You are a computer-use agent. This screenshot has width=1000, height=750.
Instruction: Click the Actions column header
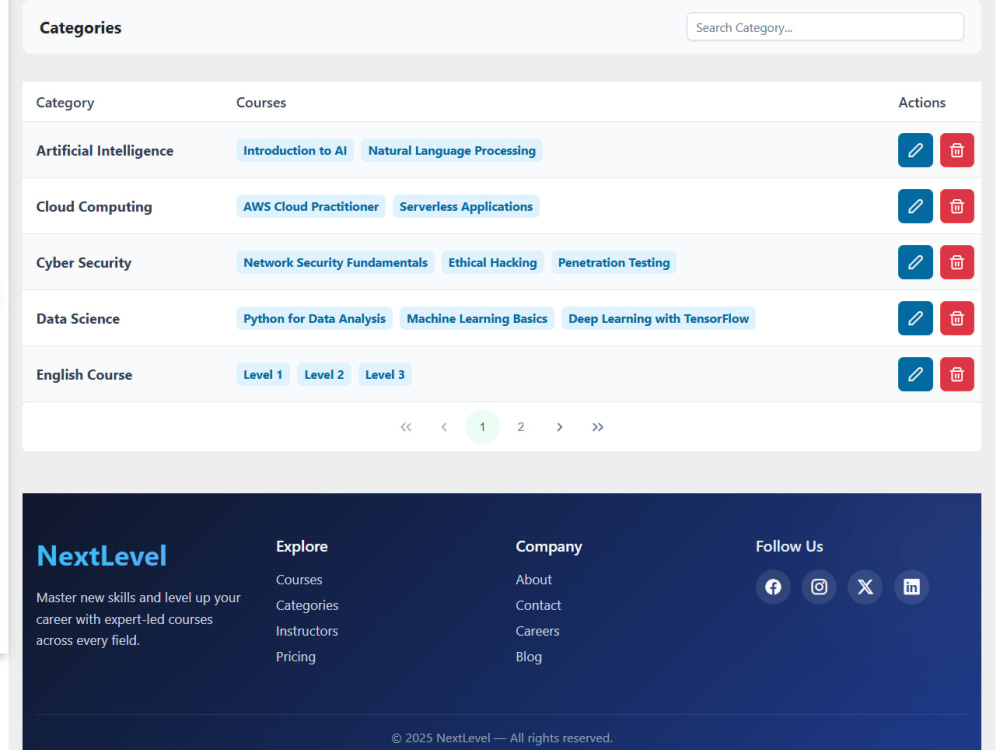point(922,103)
